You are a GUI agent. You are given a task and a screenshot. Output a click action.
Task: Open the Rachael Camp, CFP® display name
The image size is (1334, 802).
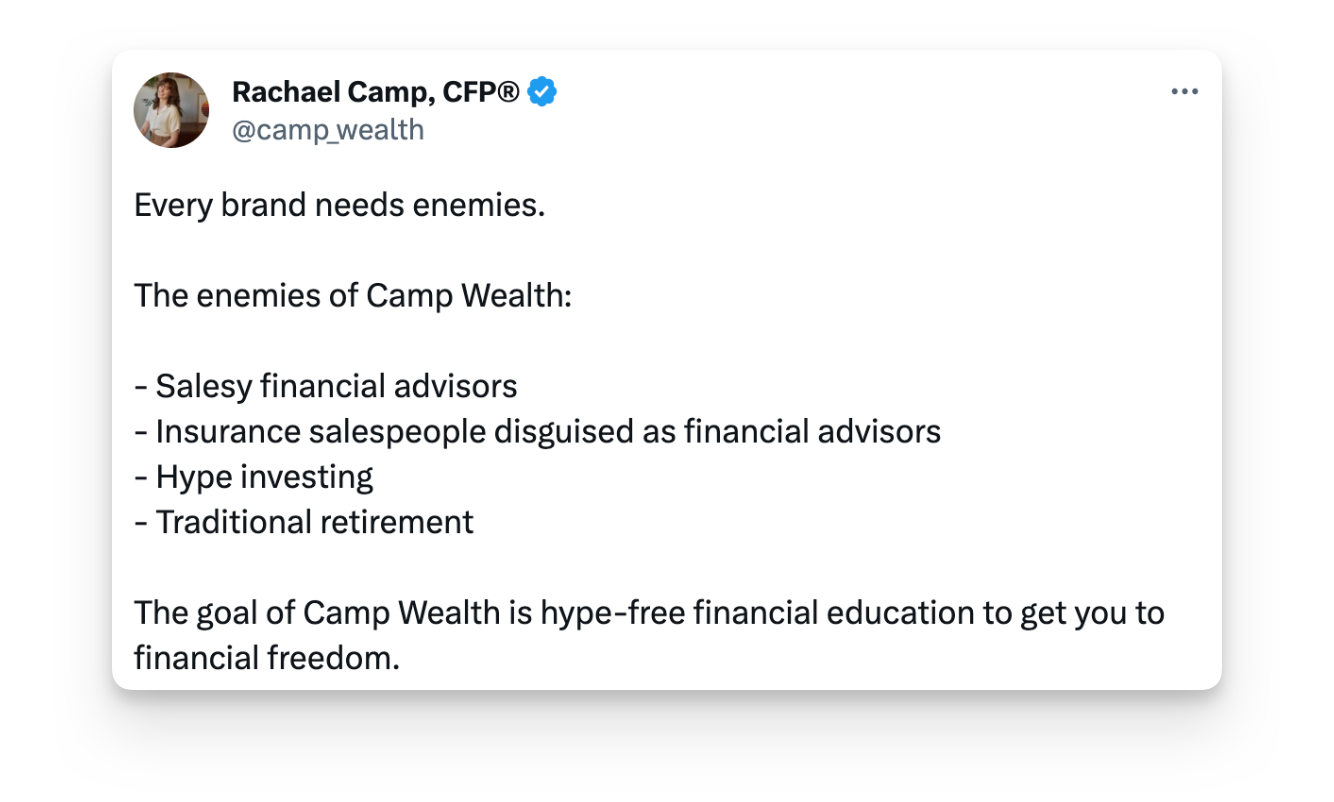click(376, 92)
